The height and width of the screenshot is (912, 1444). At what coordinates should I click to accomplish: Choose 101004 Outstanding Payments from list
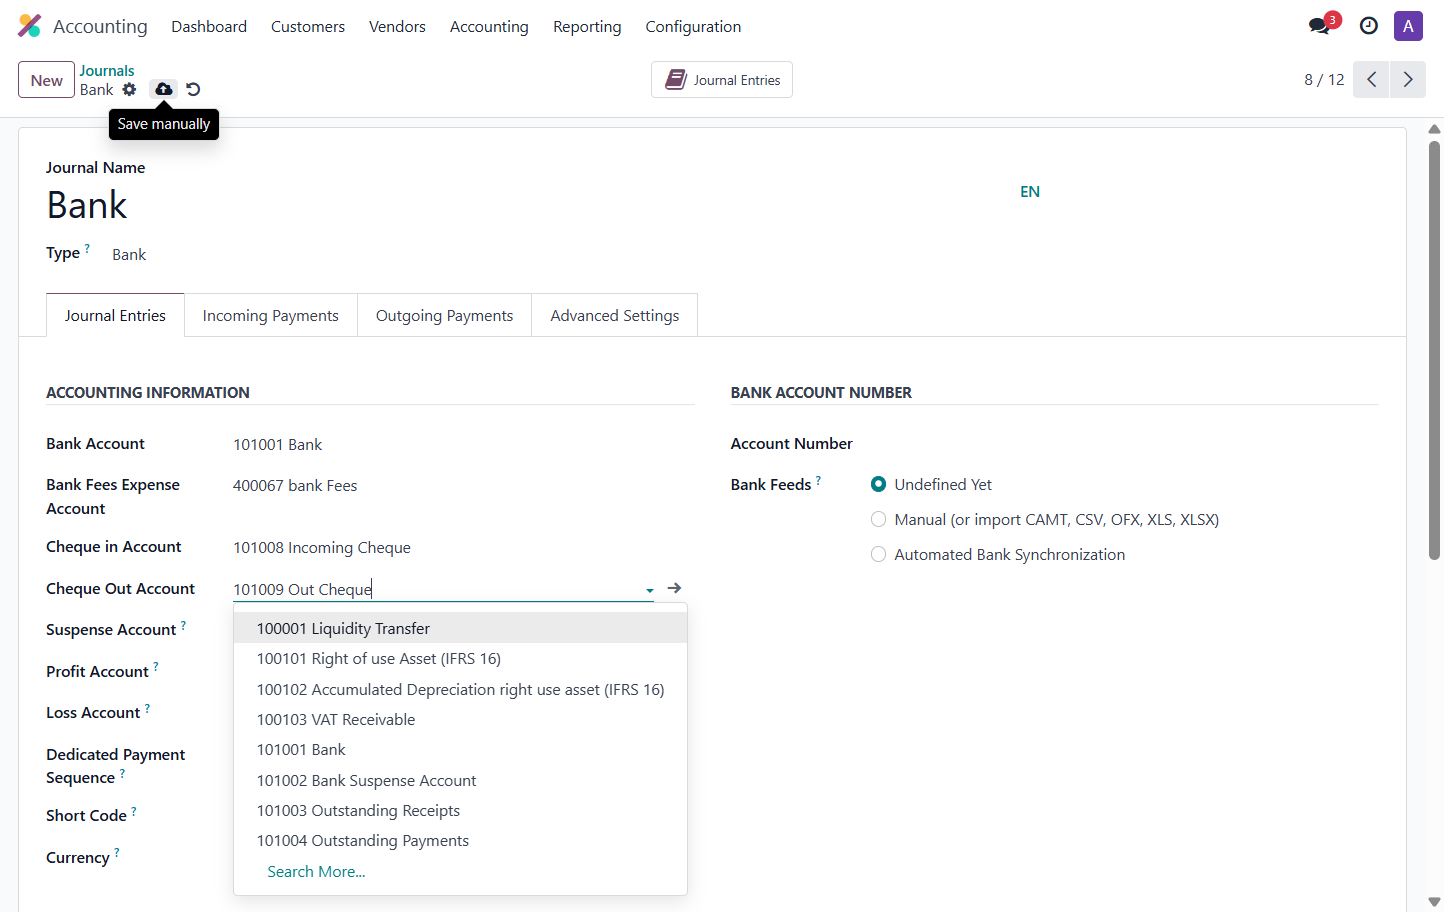(x=460, y=840)
